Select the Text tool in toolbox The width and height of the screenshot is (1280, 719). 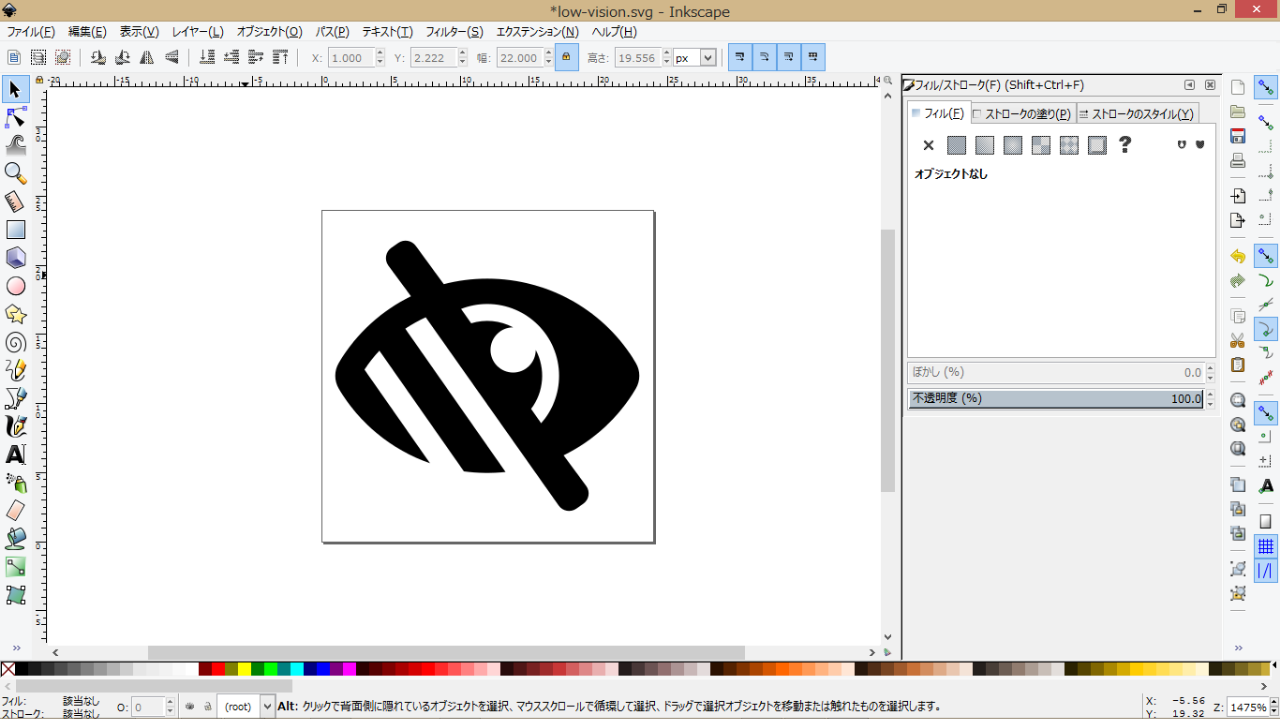(15, 454)
